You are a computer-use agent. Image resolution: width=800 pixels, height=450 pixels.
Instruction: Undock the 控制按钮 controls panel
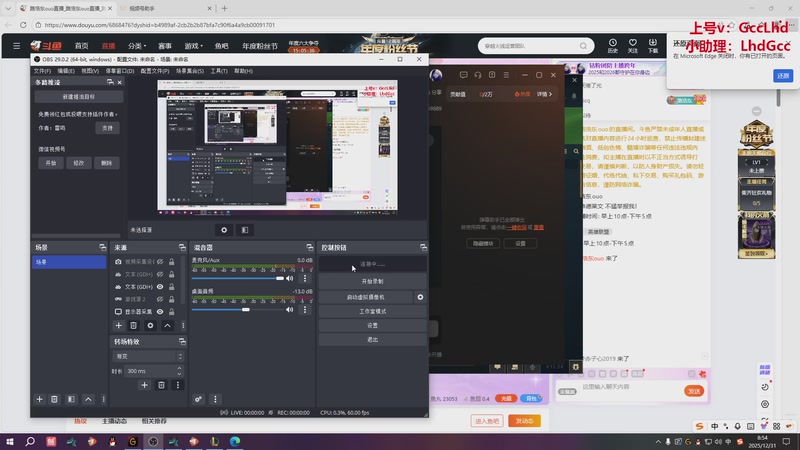coord(423,247)
